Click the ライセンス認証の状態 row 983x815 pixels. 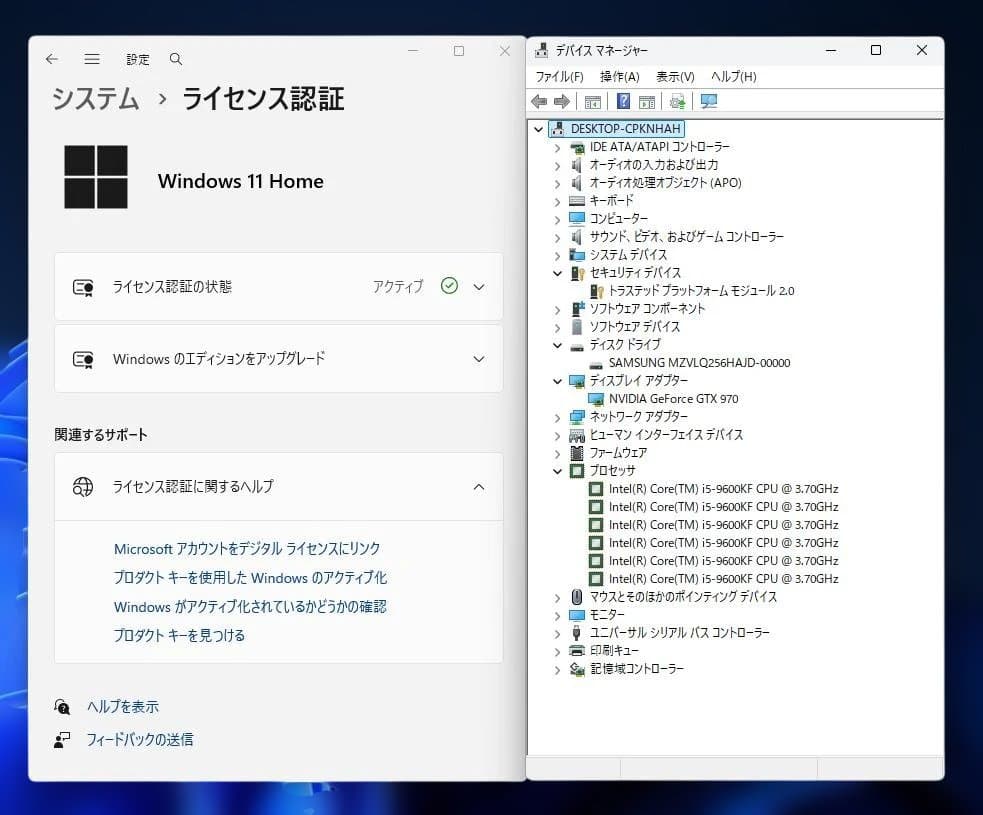pos(278,287)
